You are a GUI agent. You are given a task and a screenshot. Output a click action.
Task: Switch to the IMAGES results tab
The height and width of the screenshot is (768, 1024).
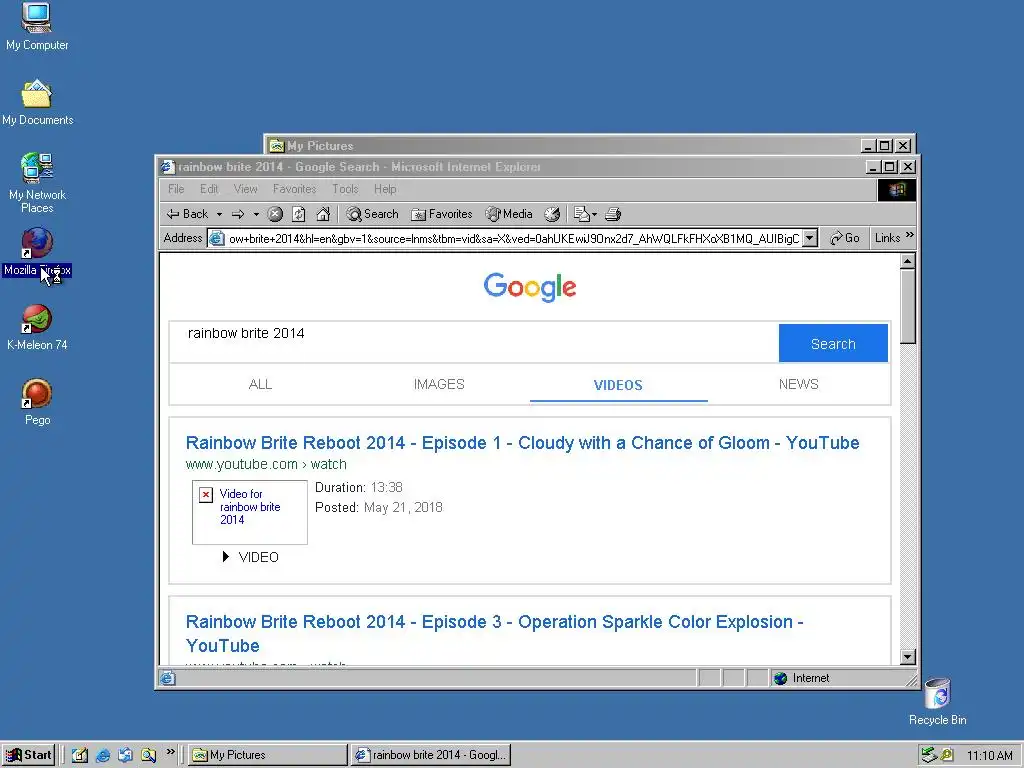pos(439,385)
